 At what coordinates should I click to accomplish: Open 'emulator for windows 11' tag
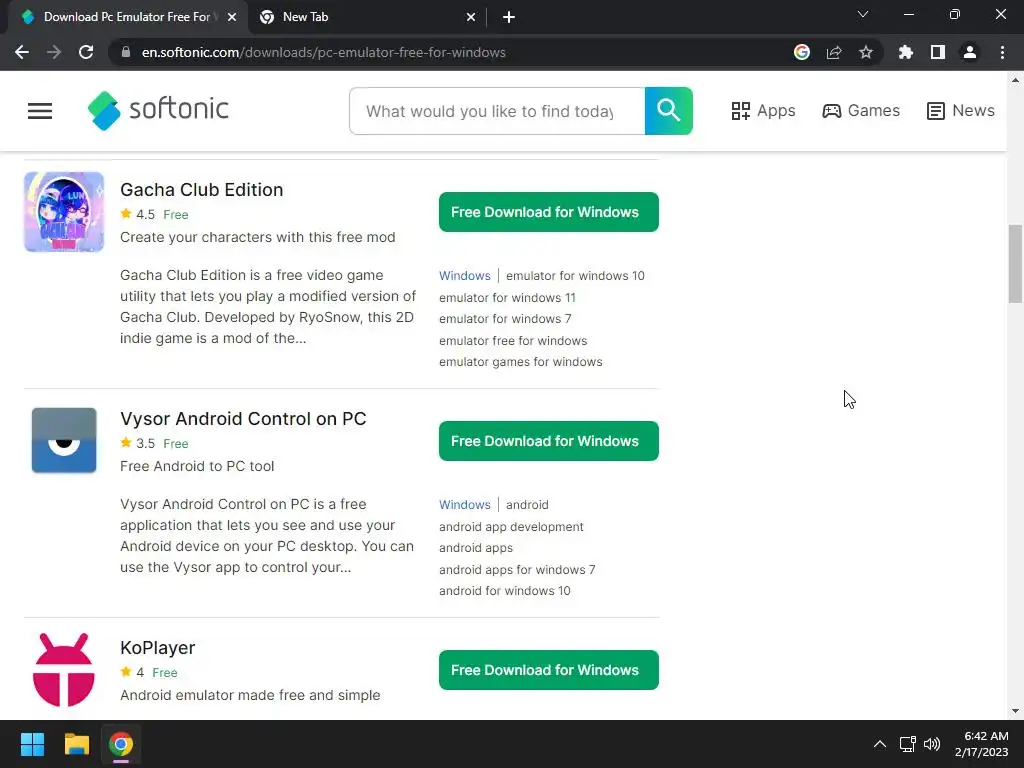click(507, 298)
